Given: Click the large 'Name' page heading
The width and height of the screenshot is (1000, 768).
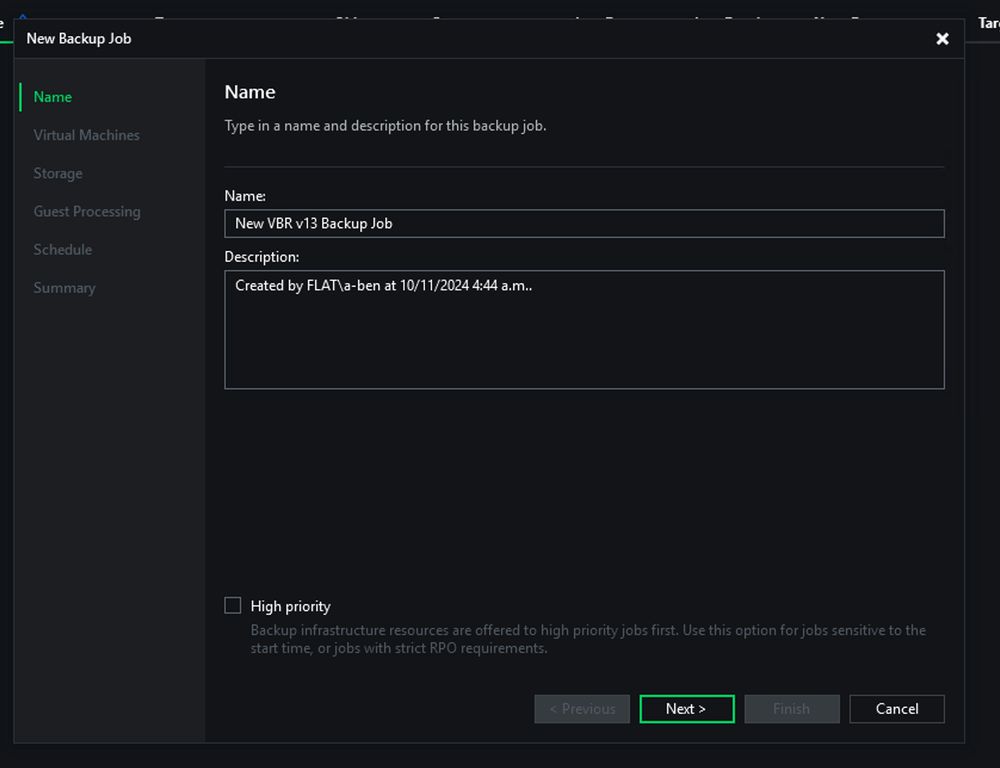Looking at the screenshot, I should coord(250,92).
